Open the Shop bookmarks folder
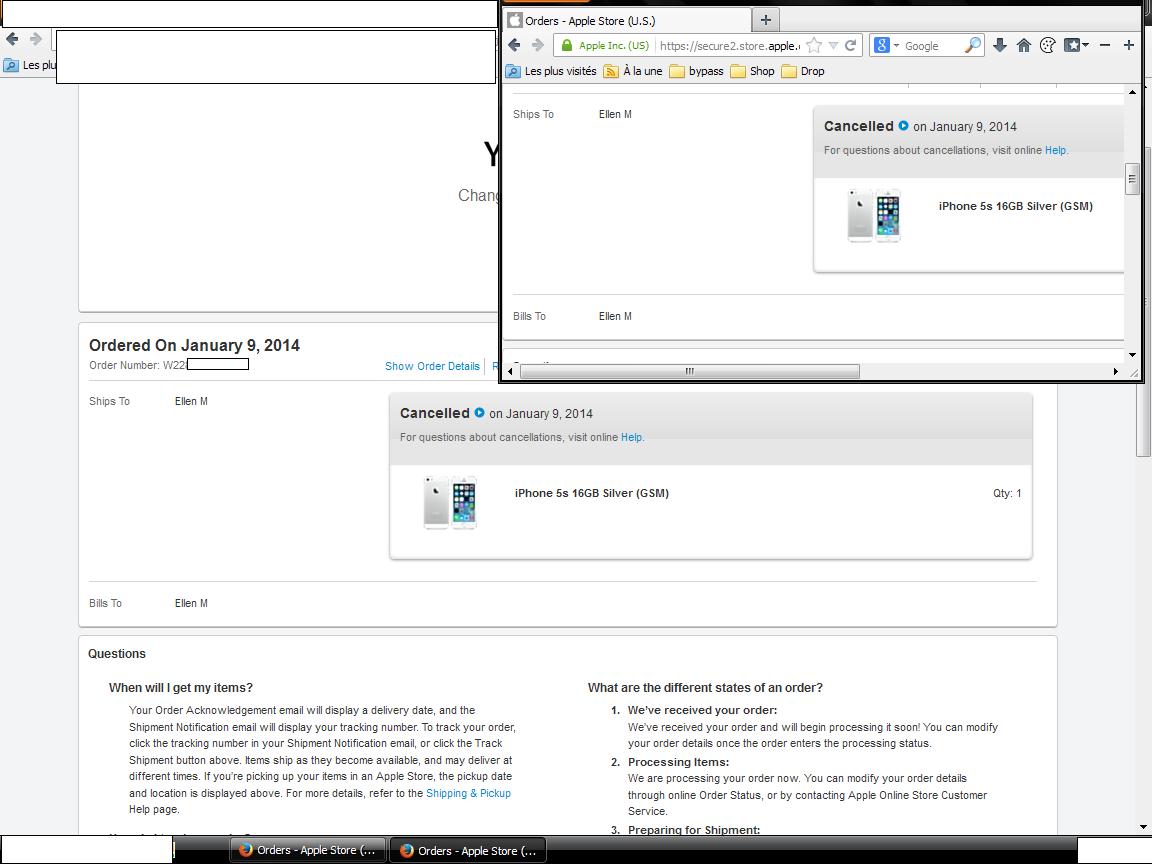The height and width of the screenshot is (864, 1152). pos(752,71)
